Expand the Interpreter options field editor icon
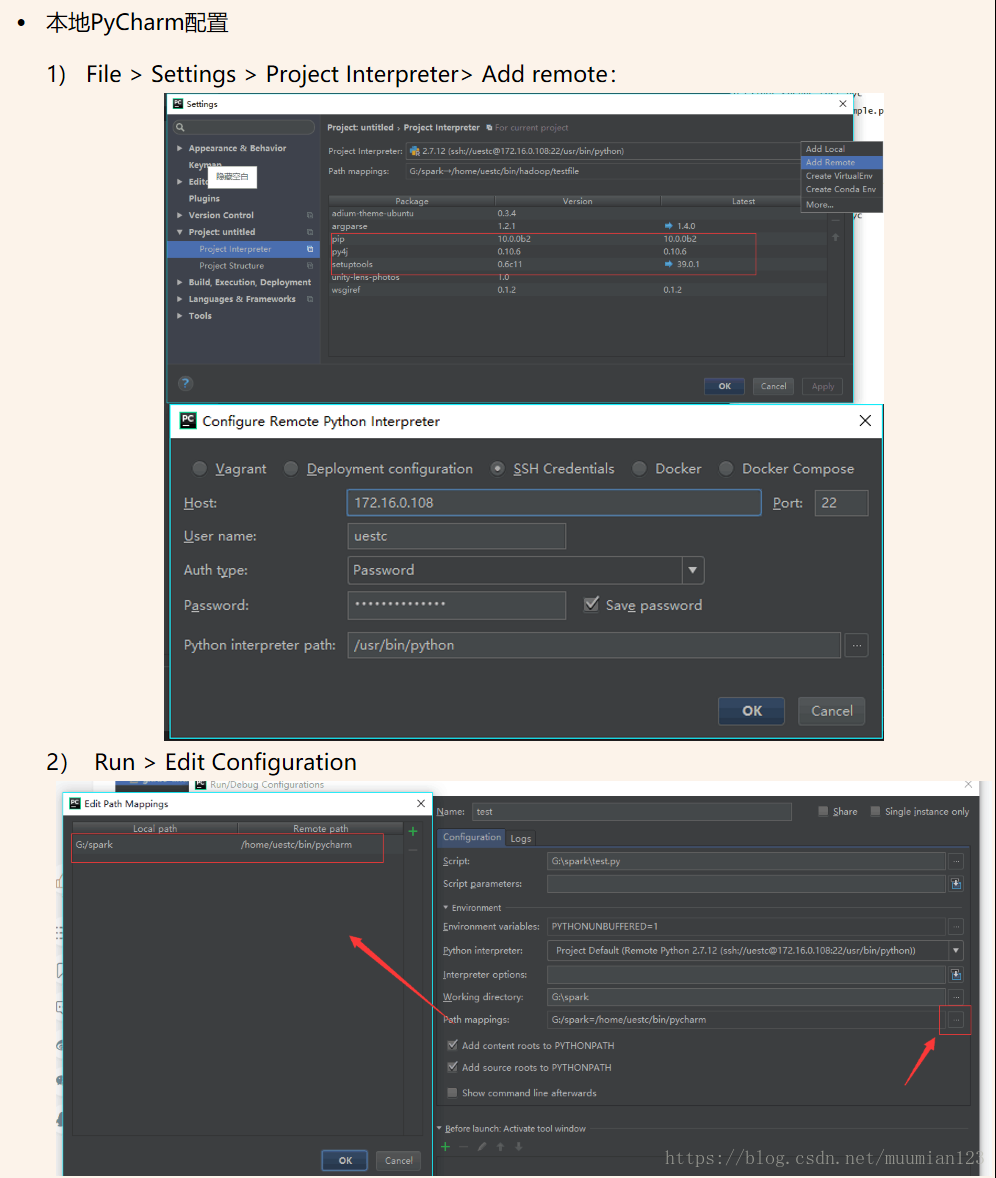The height and width of the screenshot is (1178, 996). click(x=955, y=974)
